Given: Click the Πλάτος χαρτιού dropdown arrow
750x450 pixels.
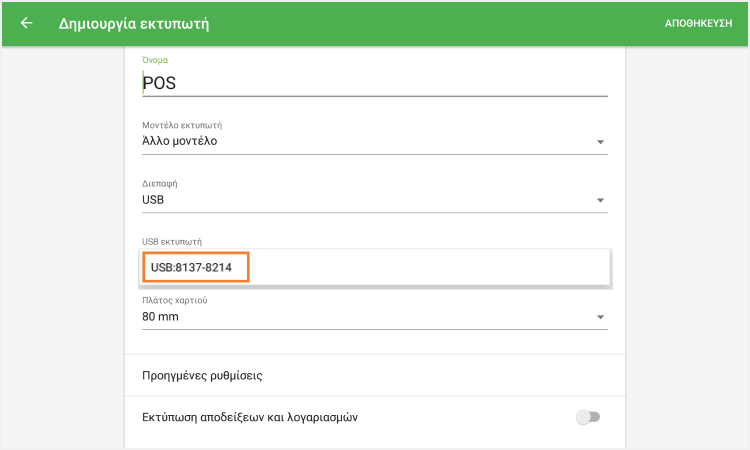Looking at the screenshot, I should pos(600,317).
